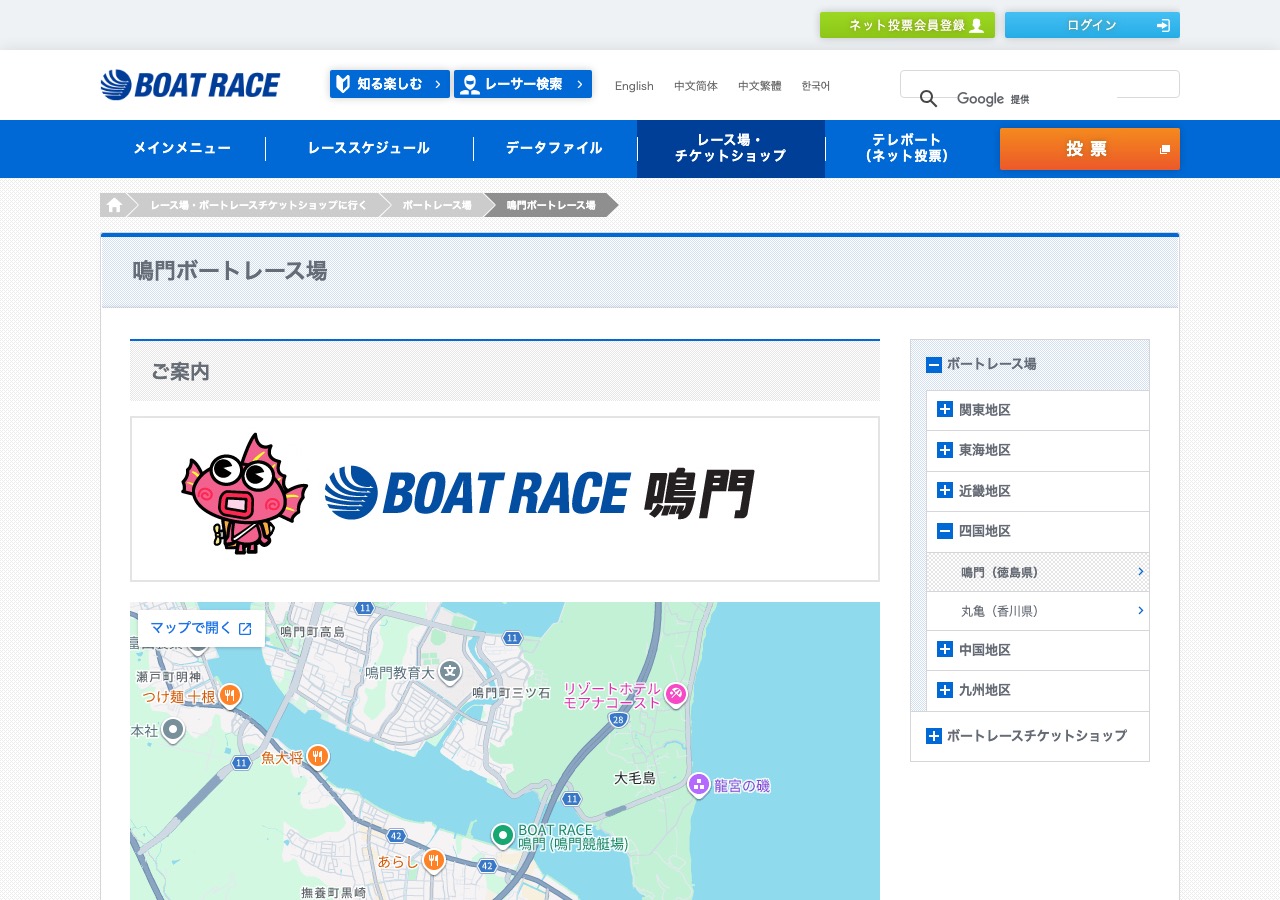Expand the 中国地区 region

945,649
